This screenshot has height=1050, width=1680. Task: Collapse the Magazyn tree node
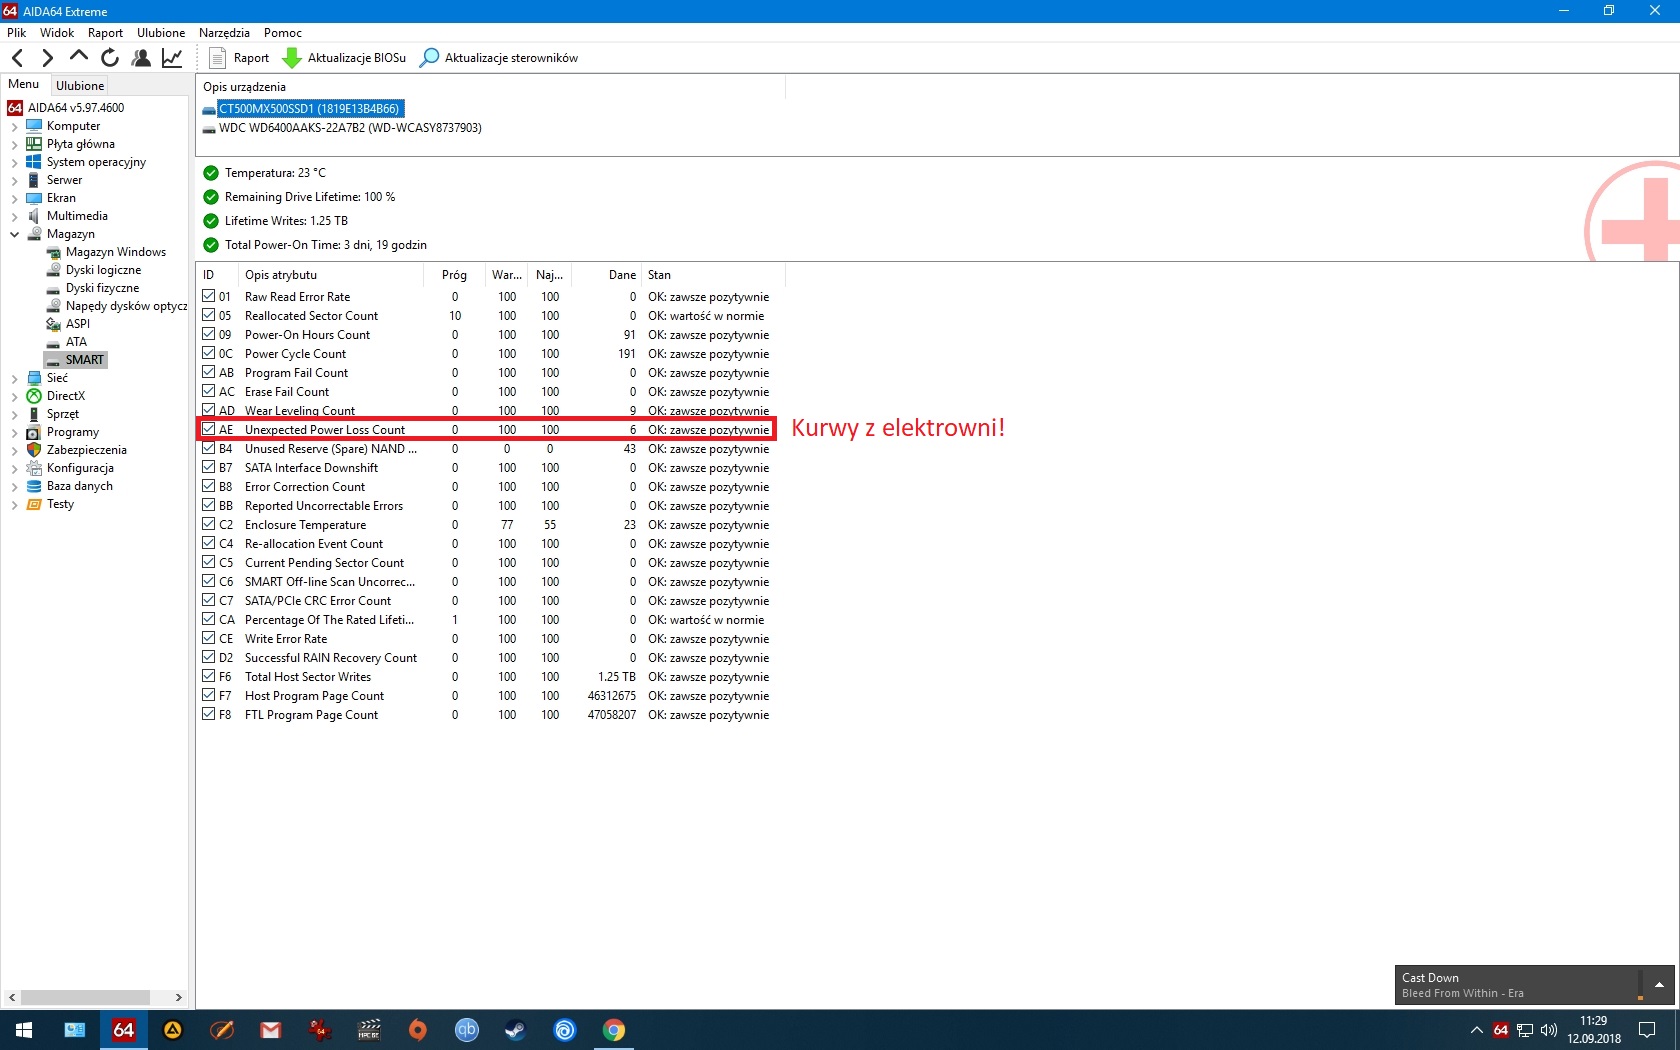click(x=14, y=234)
